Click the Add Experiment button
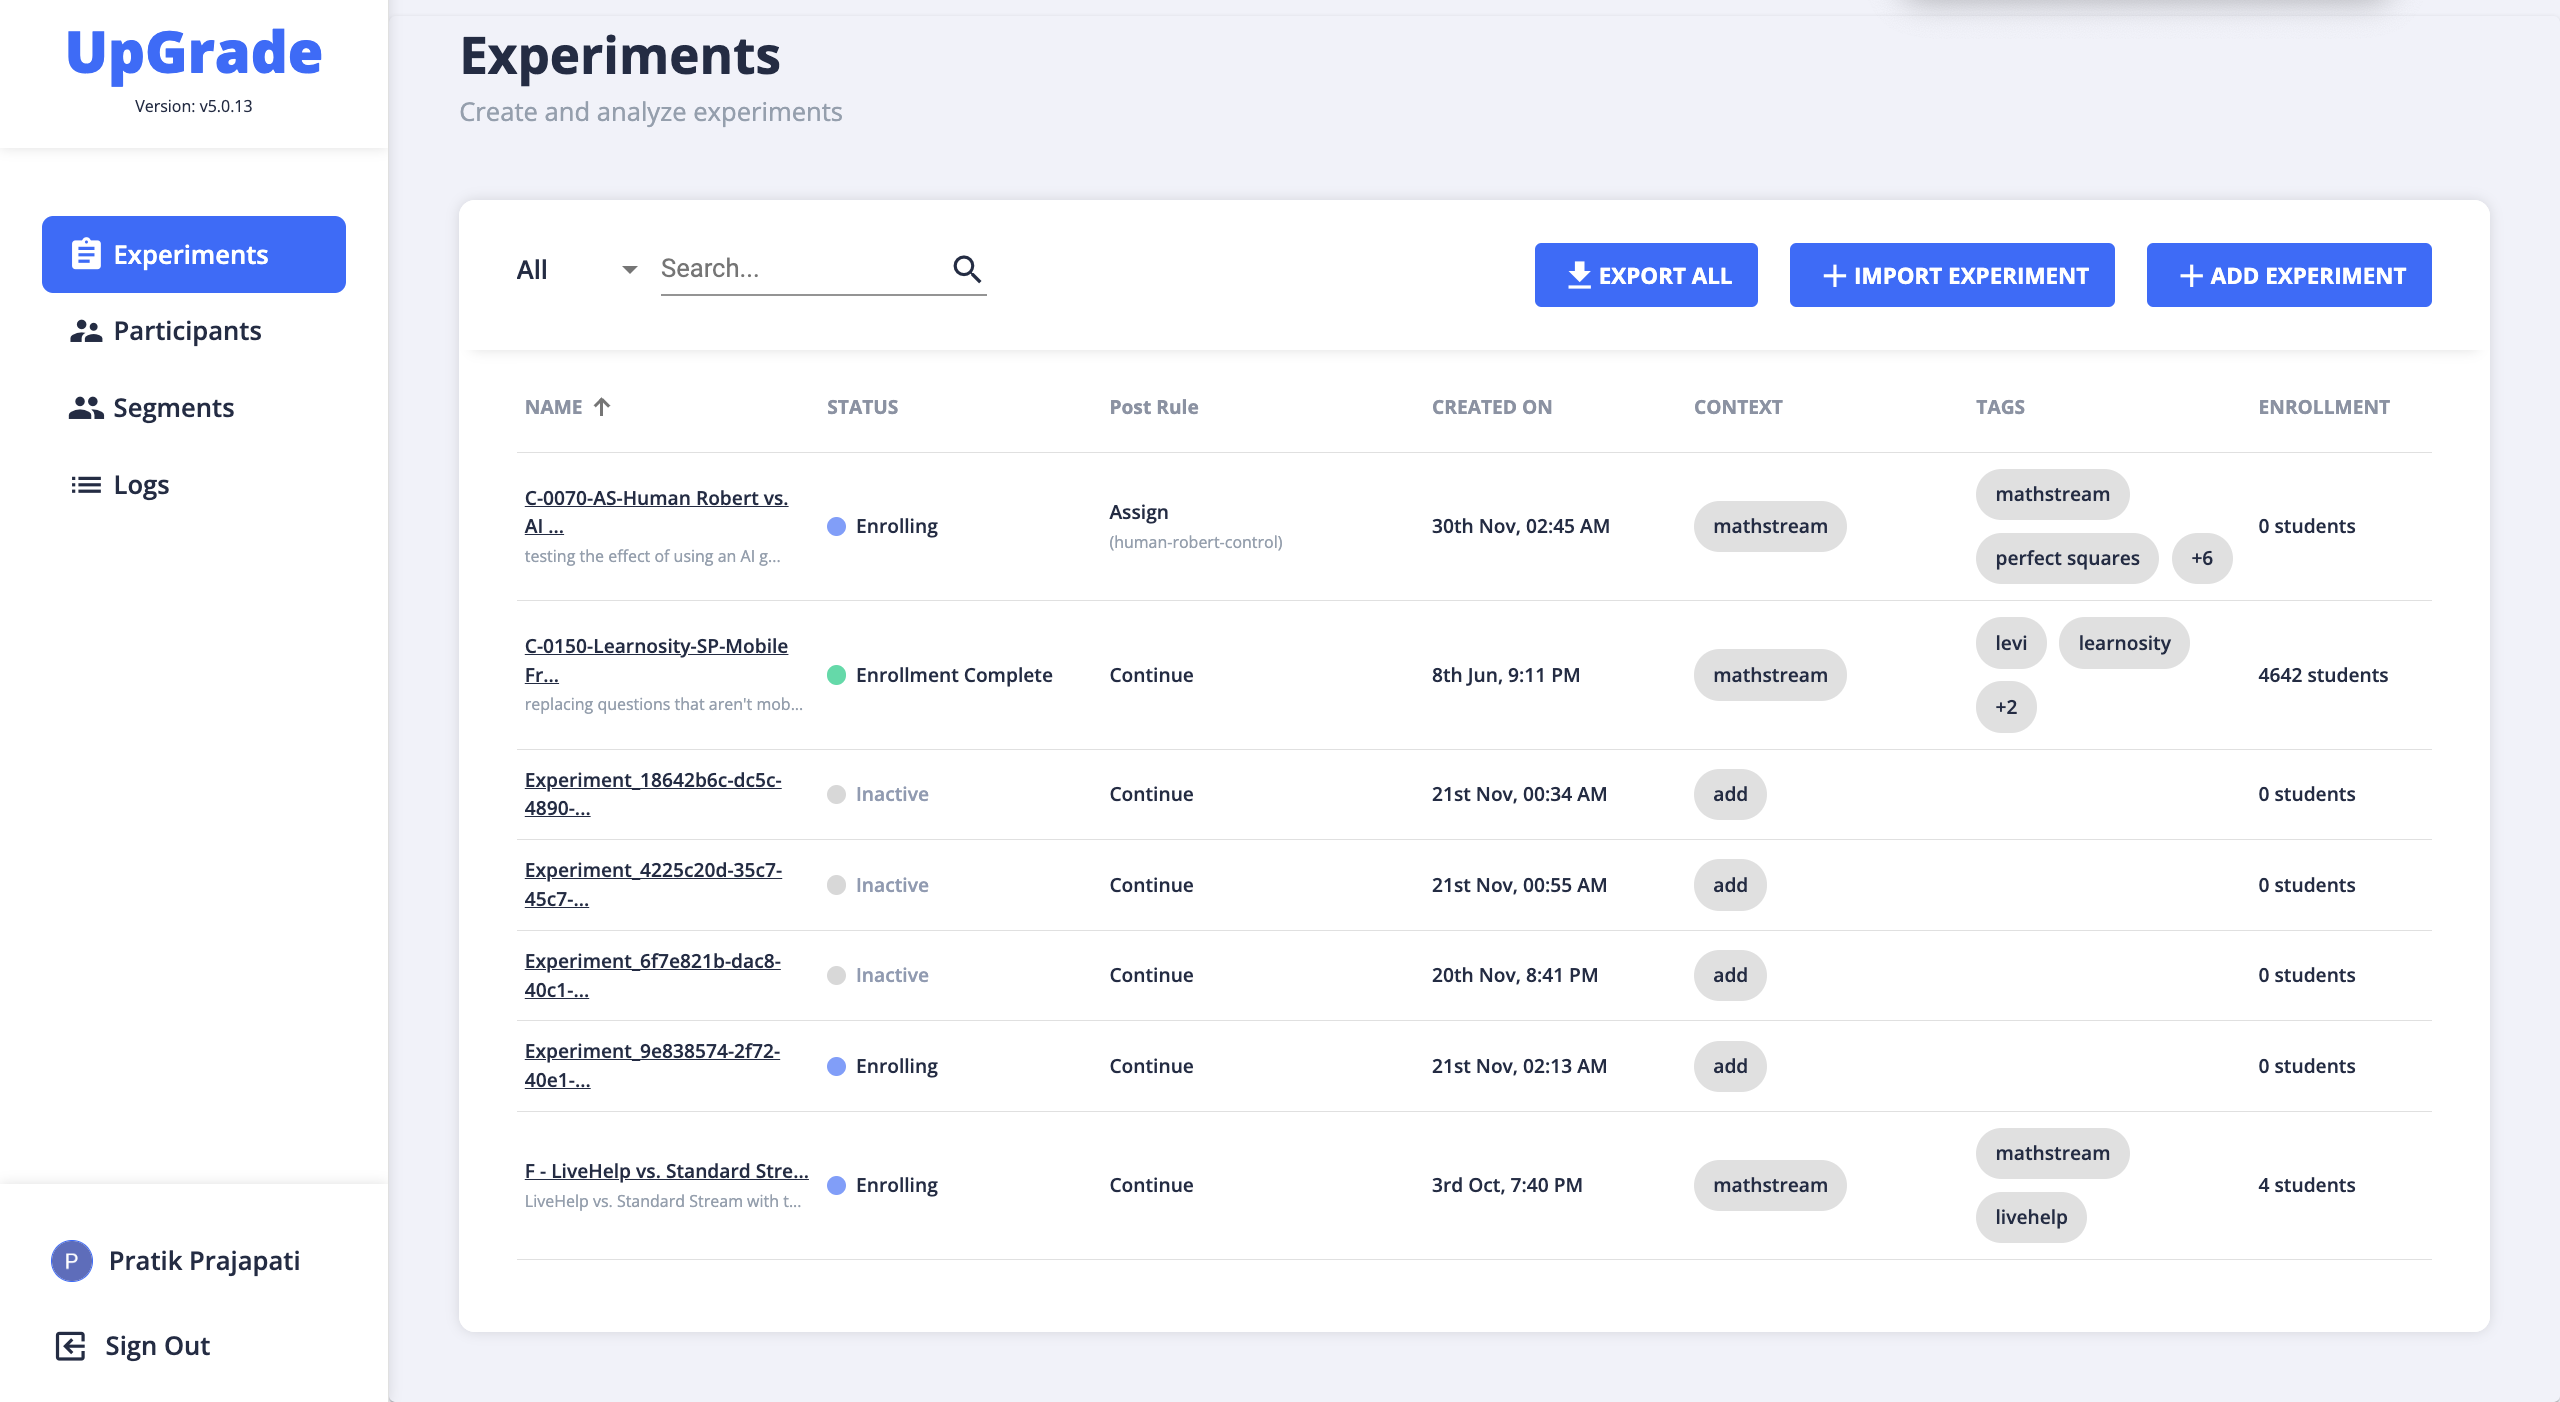Image resolution: width=2560 pixels, height=1402 pixels. click(2288, 275)
